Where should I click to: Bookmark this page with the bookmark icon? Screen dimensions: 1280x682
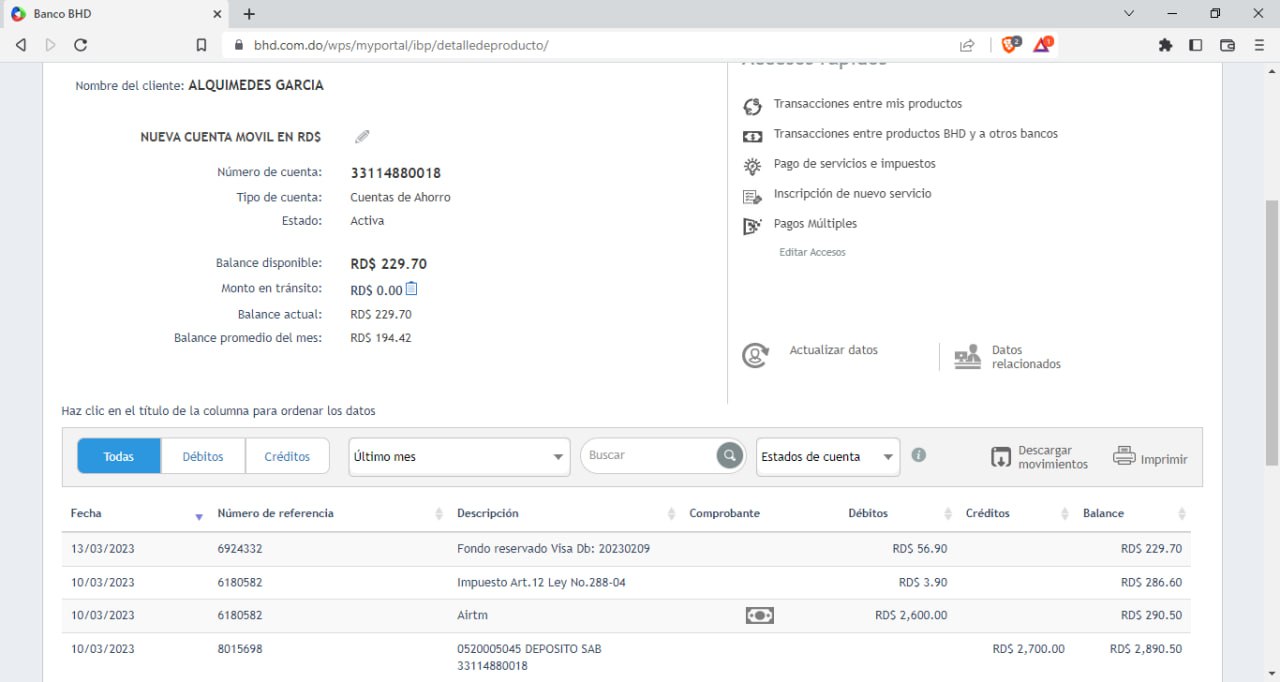[x=201, y=45]
